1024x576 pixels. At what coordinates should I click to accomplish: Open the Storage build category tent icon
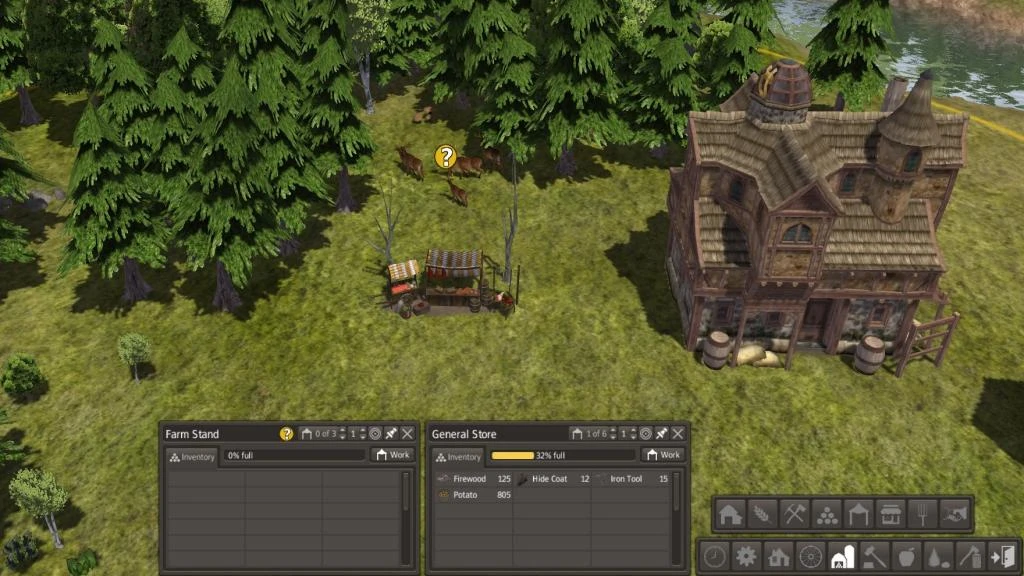coord(859,513)
